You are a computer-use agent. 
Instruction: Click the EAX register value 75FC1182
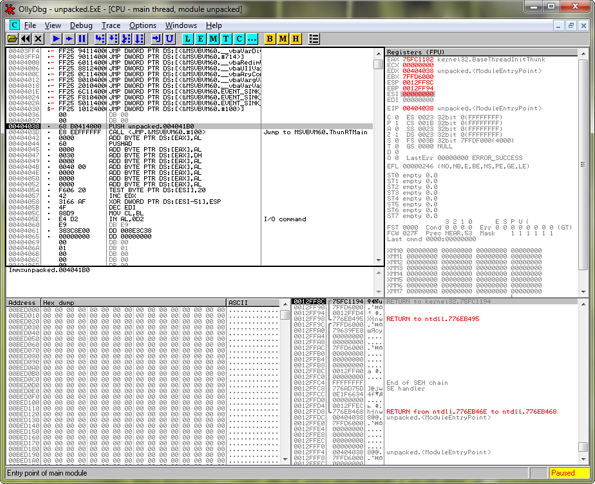pos(418,60)
